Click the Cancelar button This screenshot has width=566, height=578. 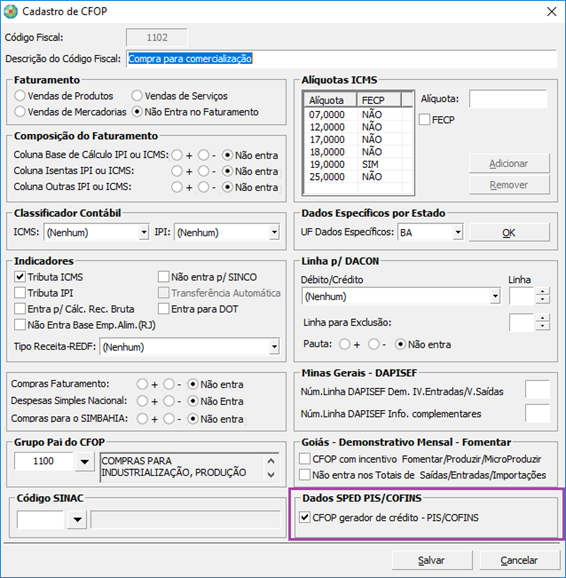[519, 560]
